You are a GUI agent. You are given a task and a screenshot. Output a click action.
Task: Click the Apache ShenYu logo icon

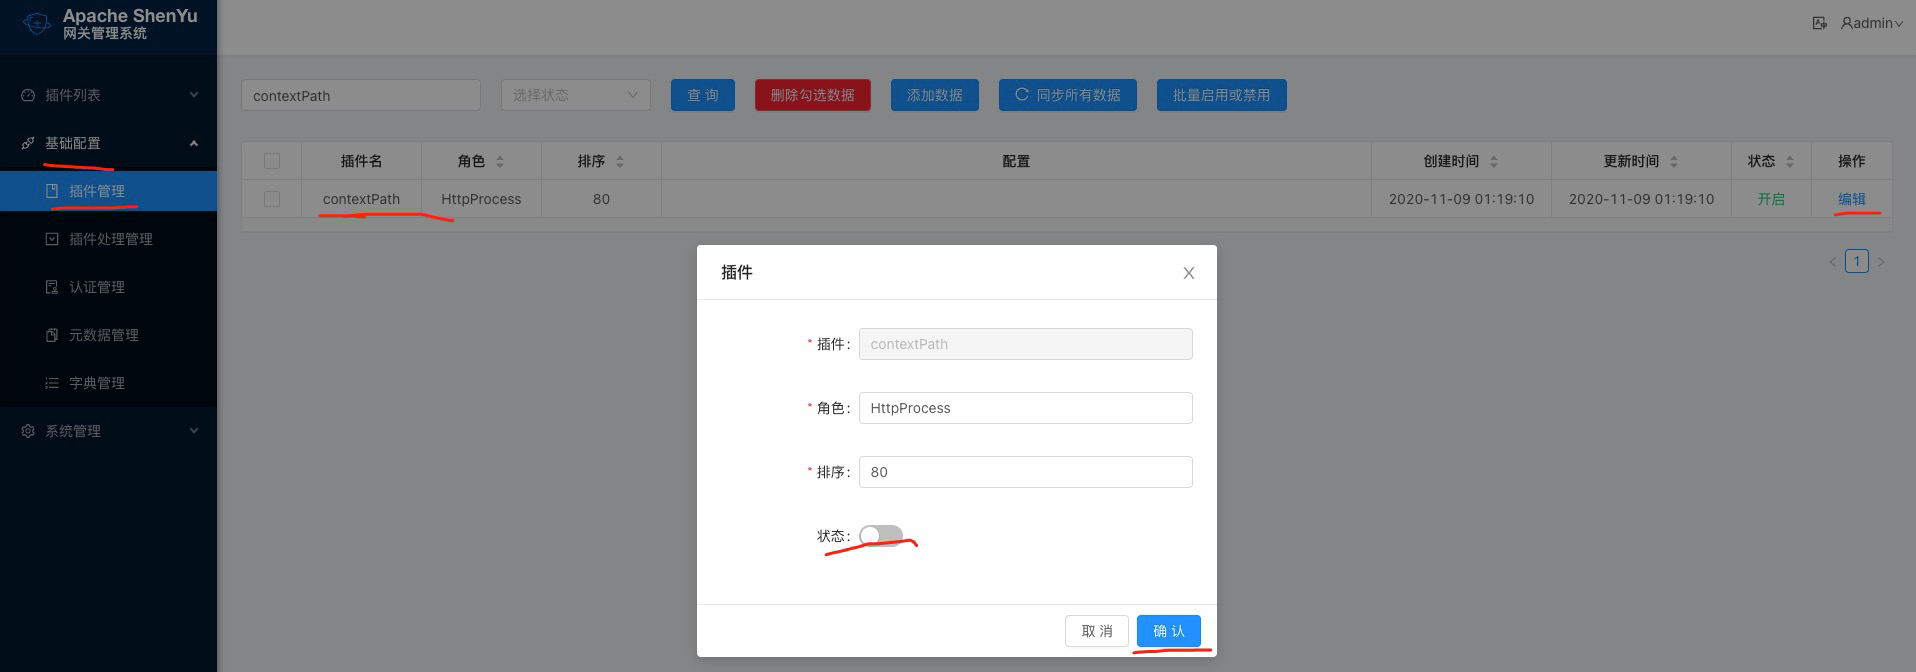click(36, 24)
